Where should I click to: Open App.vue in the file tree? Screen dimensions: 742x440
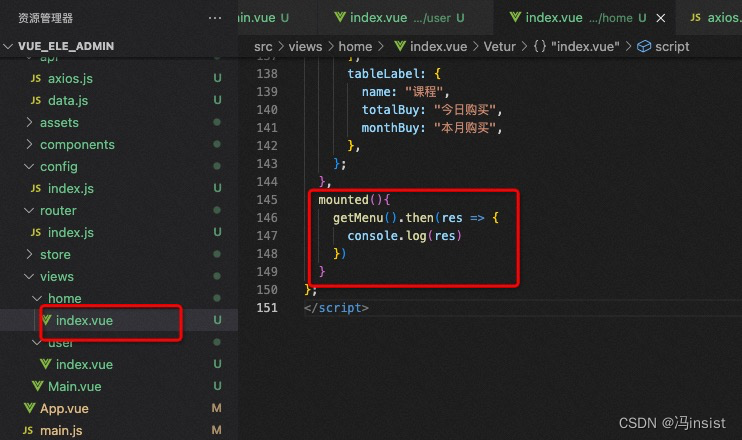[x=64, y=408]
